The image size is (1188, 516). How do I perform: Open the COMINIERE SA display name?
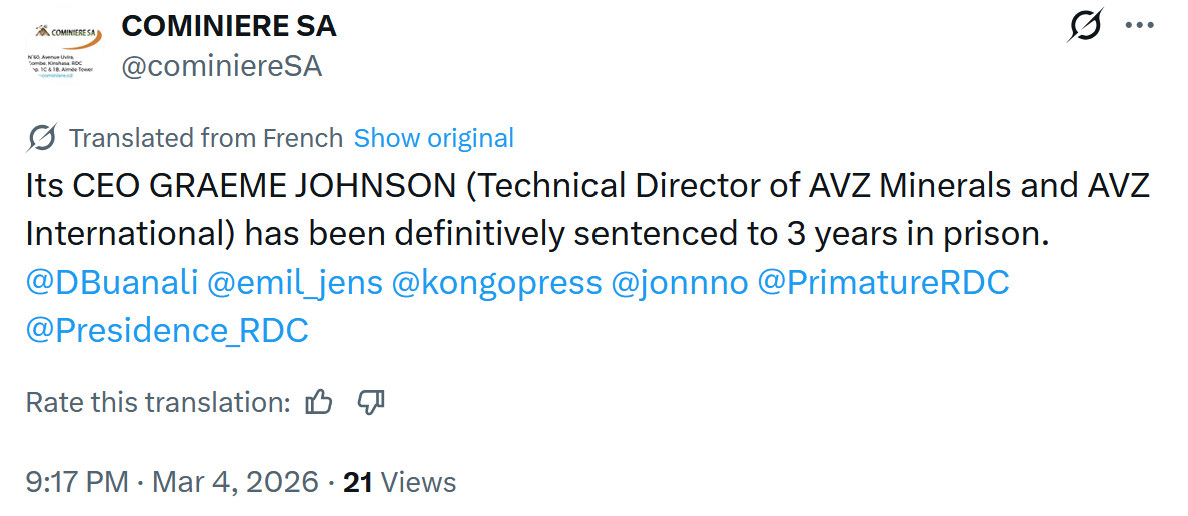click(x=229, y=27)
